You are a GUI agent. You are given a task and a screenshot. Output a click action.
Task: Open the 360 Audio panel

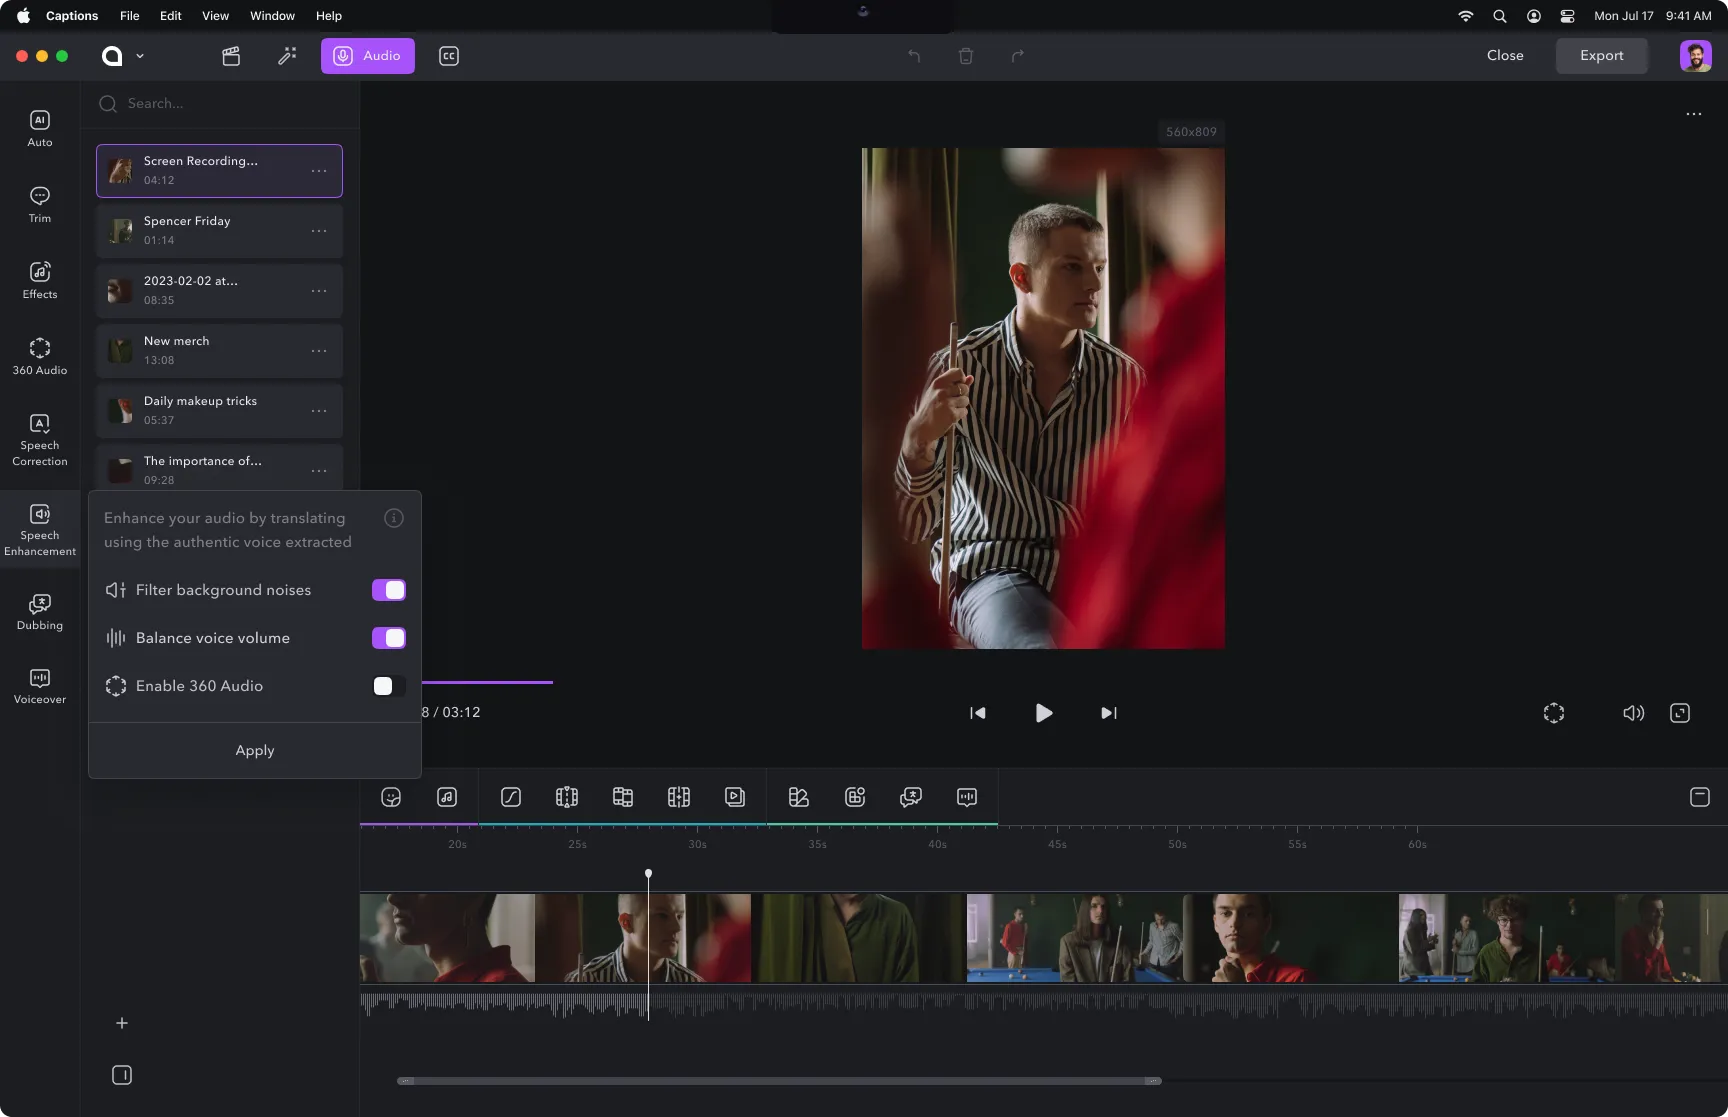tap(39, 355)
